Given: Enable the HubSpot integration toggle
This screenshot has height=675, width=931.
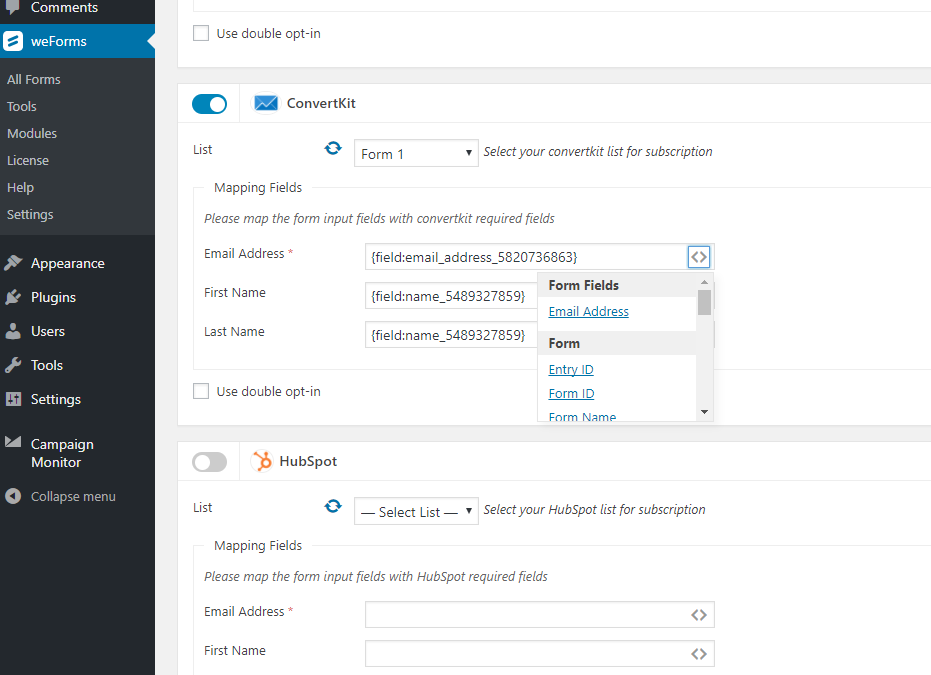Looking at the screenshot, I should point(209,461).
